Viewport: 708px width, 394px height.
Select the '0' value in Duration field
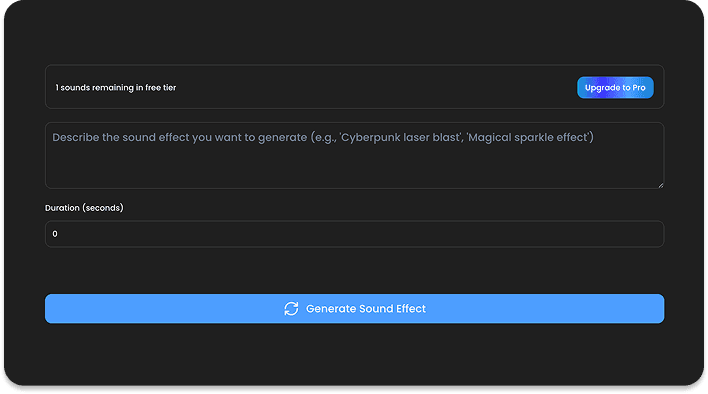pyautogui.click(x=55, y=234)
